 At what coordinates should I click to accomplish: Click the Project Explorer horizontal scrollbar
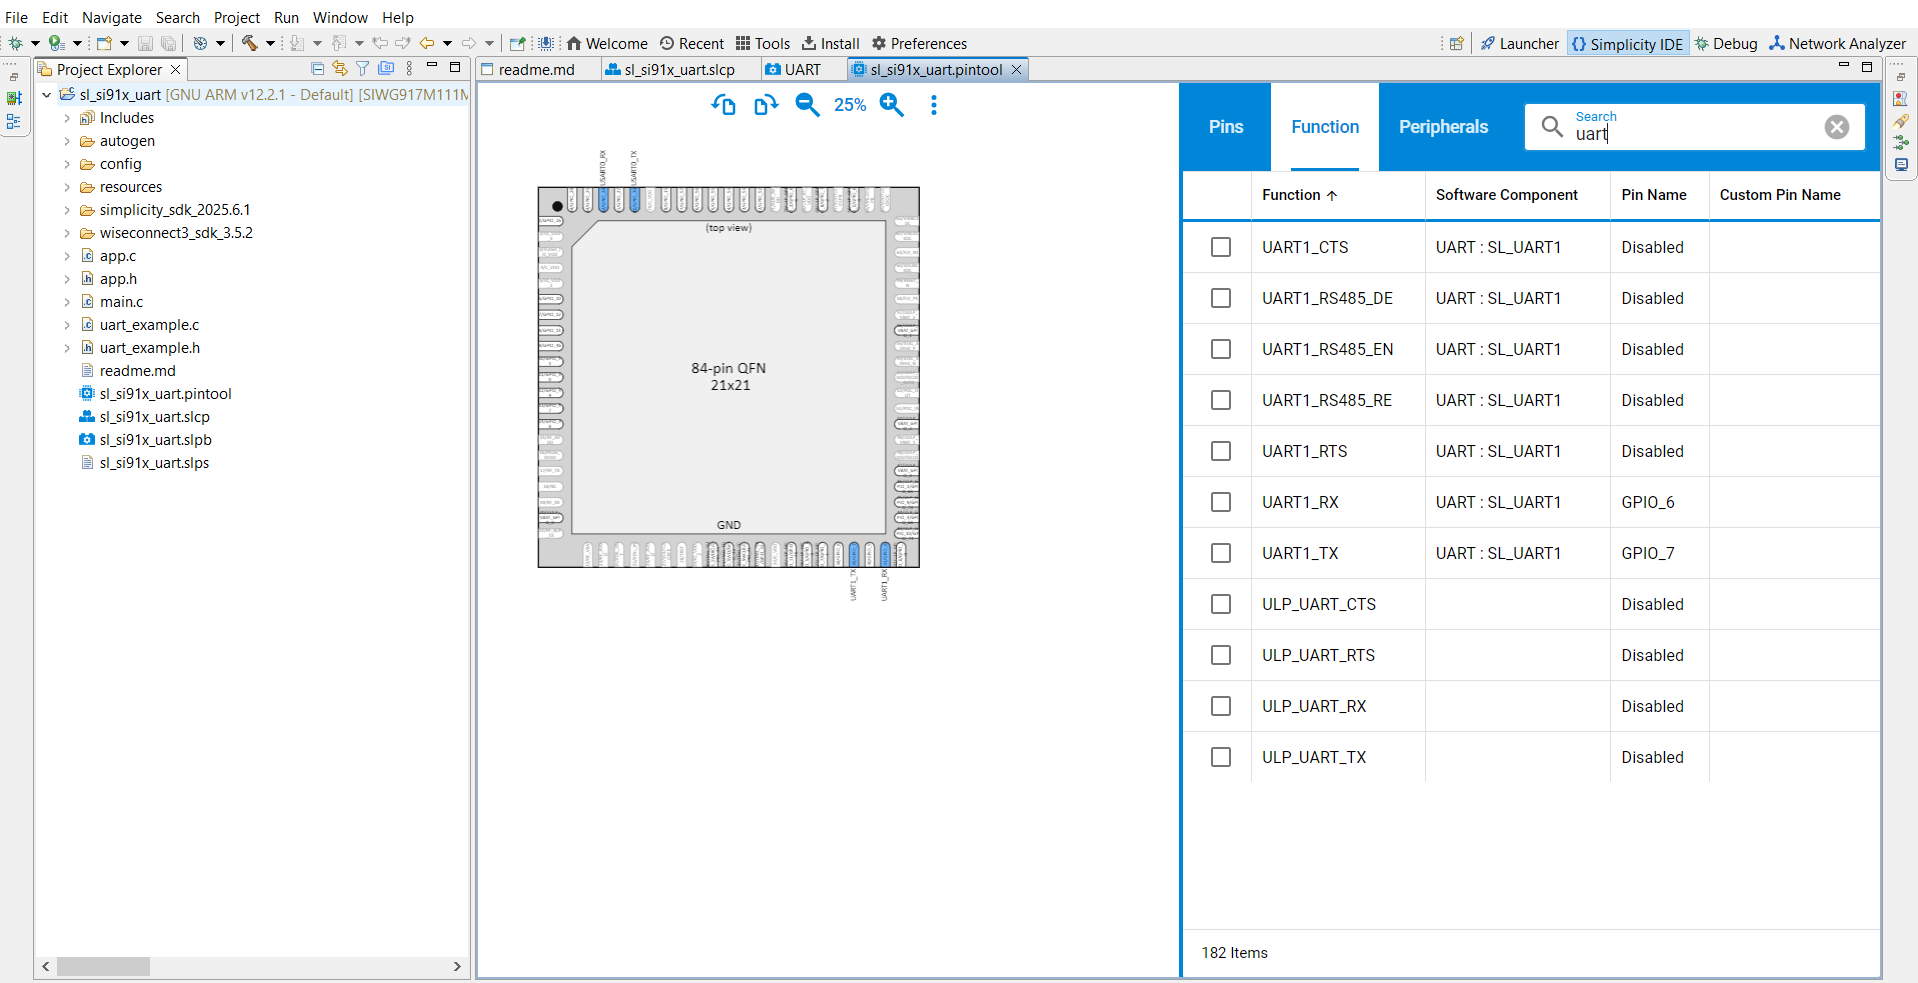click(x=250, y=966)
